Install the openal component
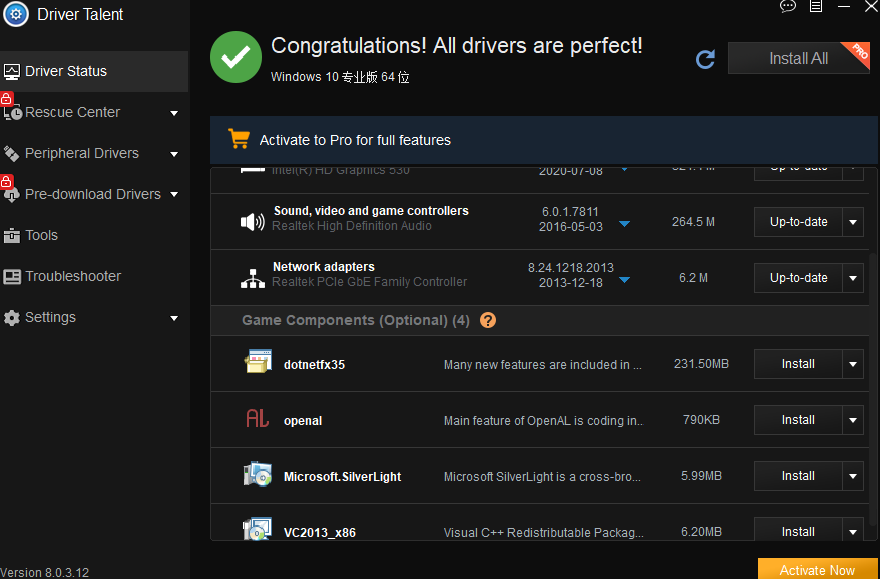The image size is (880, 579). (x=798, y=420)
